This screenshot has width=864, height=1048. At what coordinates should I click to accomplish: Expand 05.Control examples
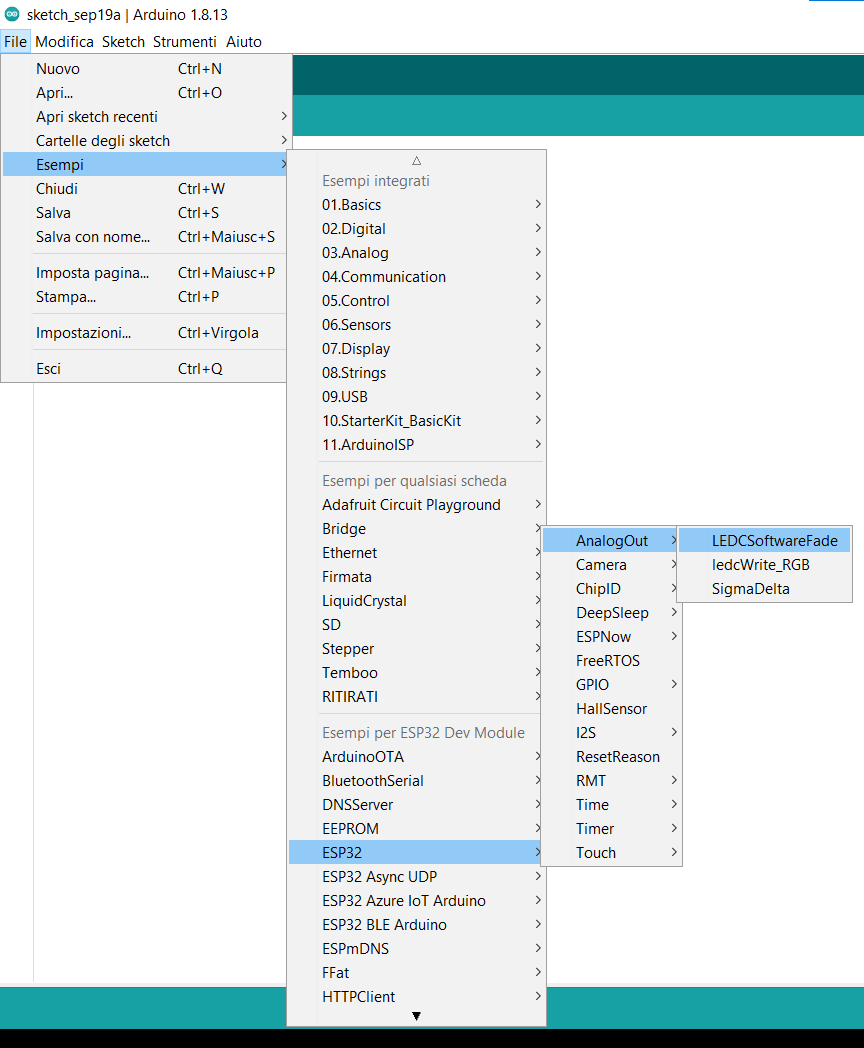click(x=416, y=301)
